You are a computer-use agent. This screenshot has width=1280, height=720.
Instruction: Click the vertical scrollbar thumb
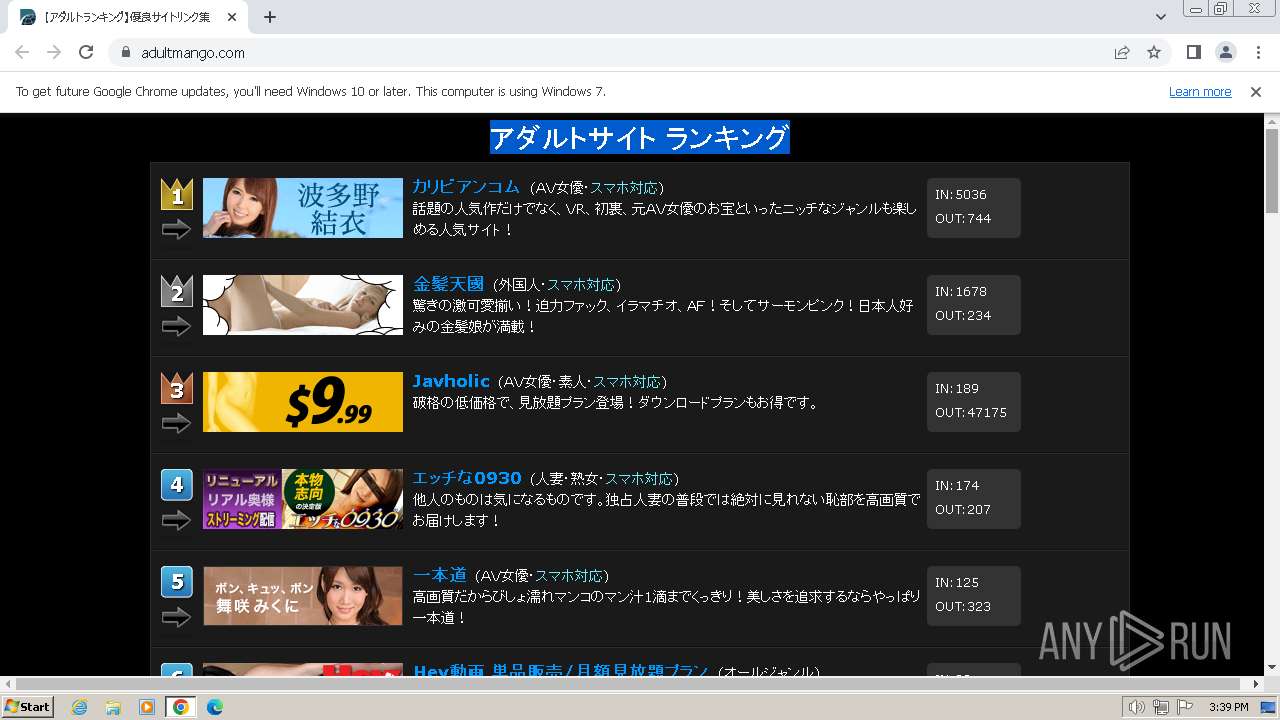point(1272,170)
